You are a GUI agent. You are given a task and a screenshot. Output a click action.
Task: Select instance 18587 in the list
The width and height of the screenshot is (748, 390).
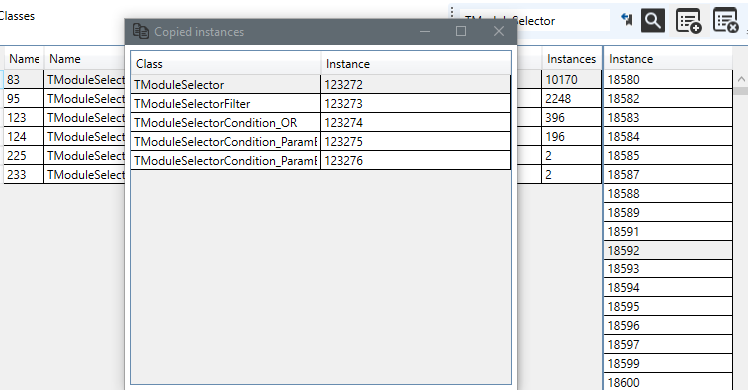point(668,175)
